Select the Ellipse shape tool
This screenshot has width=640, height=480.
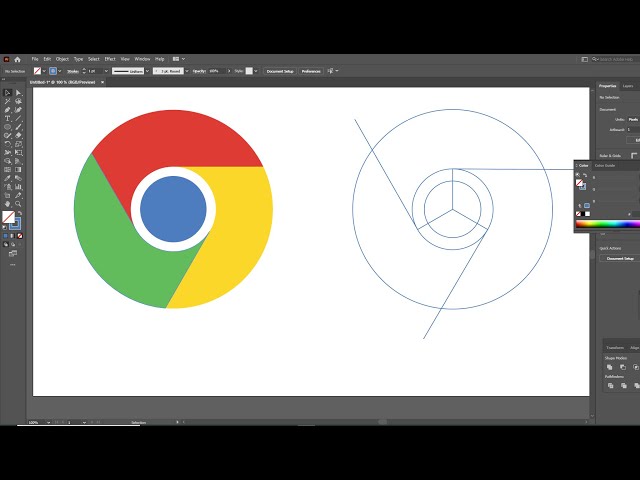pyautogui.click(x=7, y=127)
